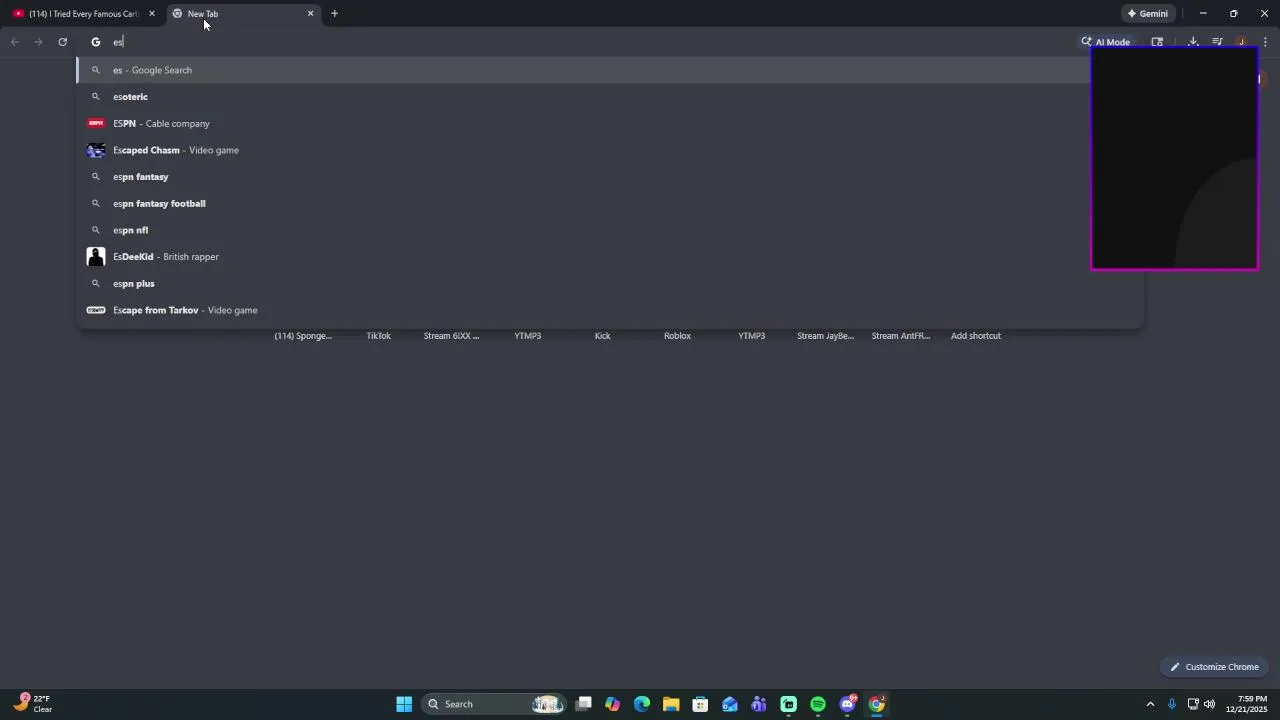Open the Kick shortcut

point(602,336)
